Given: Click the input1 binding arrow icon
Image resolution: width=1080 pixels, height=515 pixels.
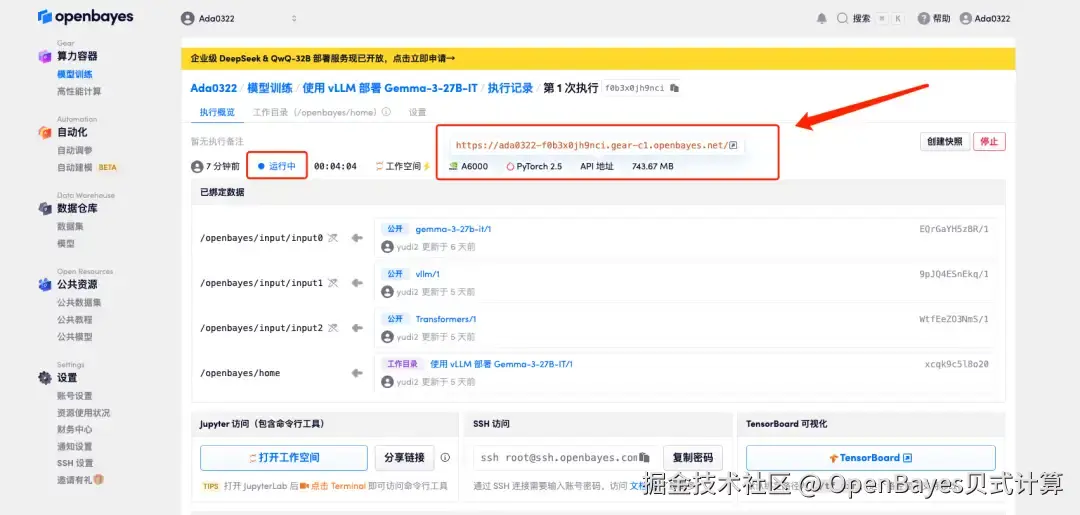Looking at the screenshot, I should pos(357,283).
